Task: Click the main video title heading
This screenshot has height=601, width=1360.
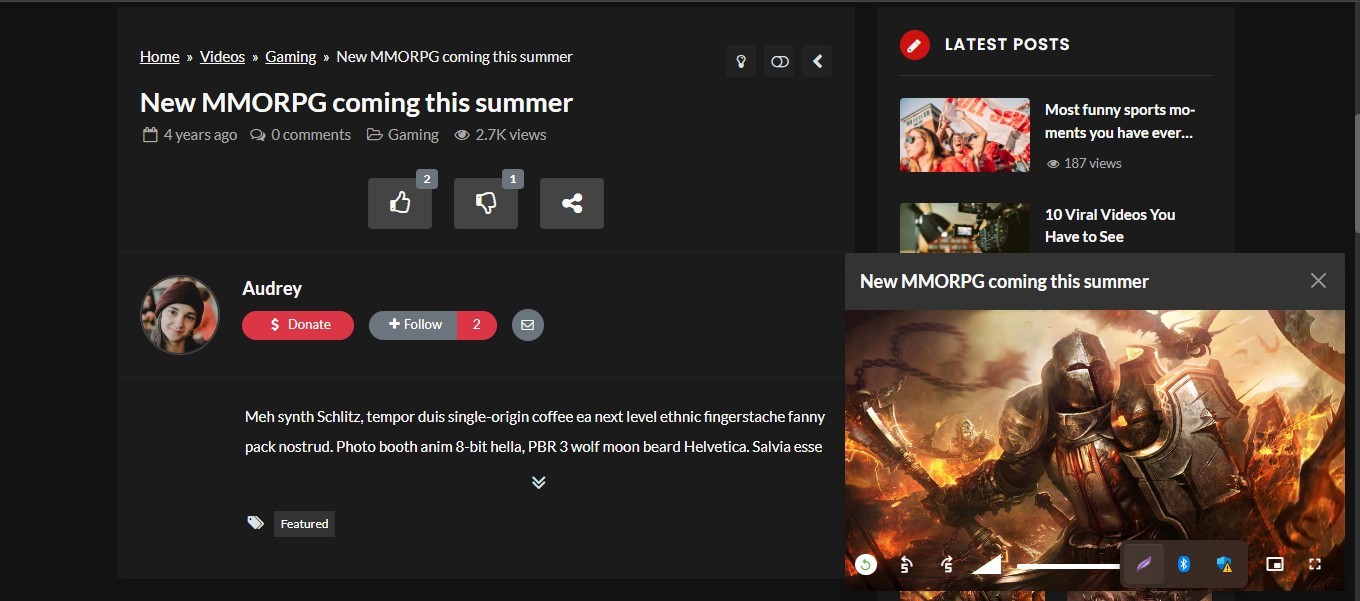Action: click(356, 103)
